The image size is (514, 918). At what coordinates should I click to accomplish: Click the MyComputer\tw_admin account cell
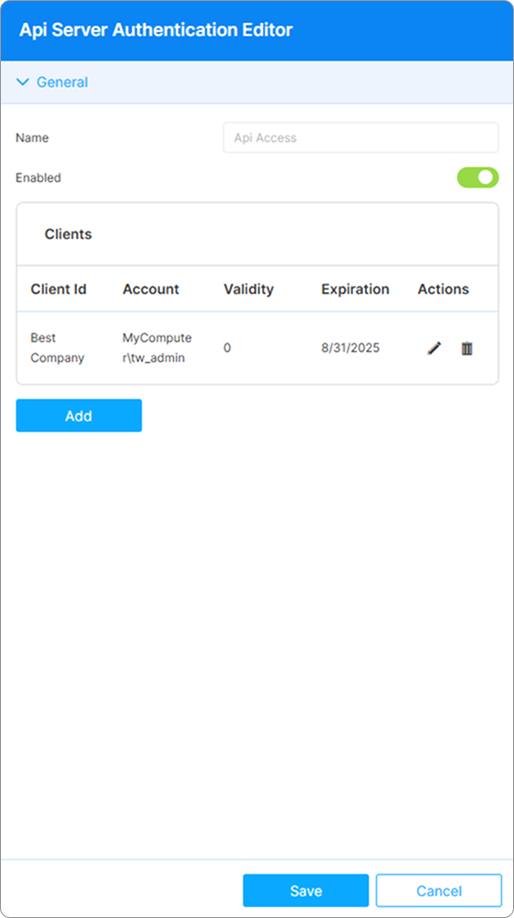[157, 348]
